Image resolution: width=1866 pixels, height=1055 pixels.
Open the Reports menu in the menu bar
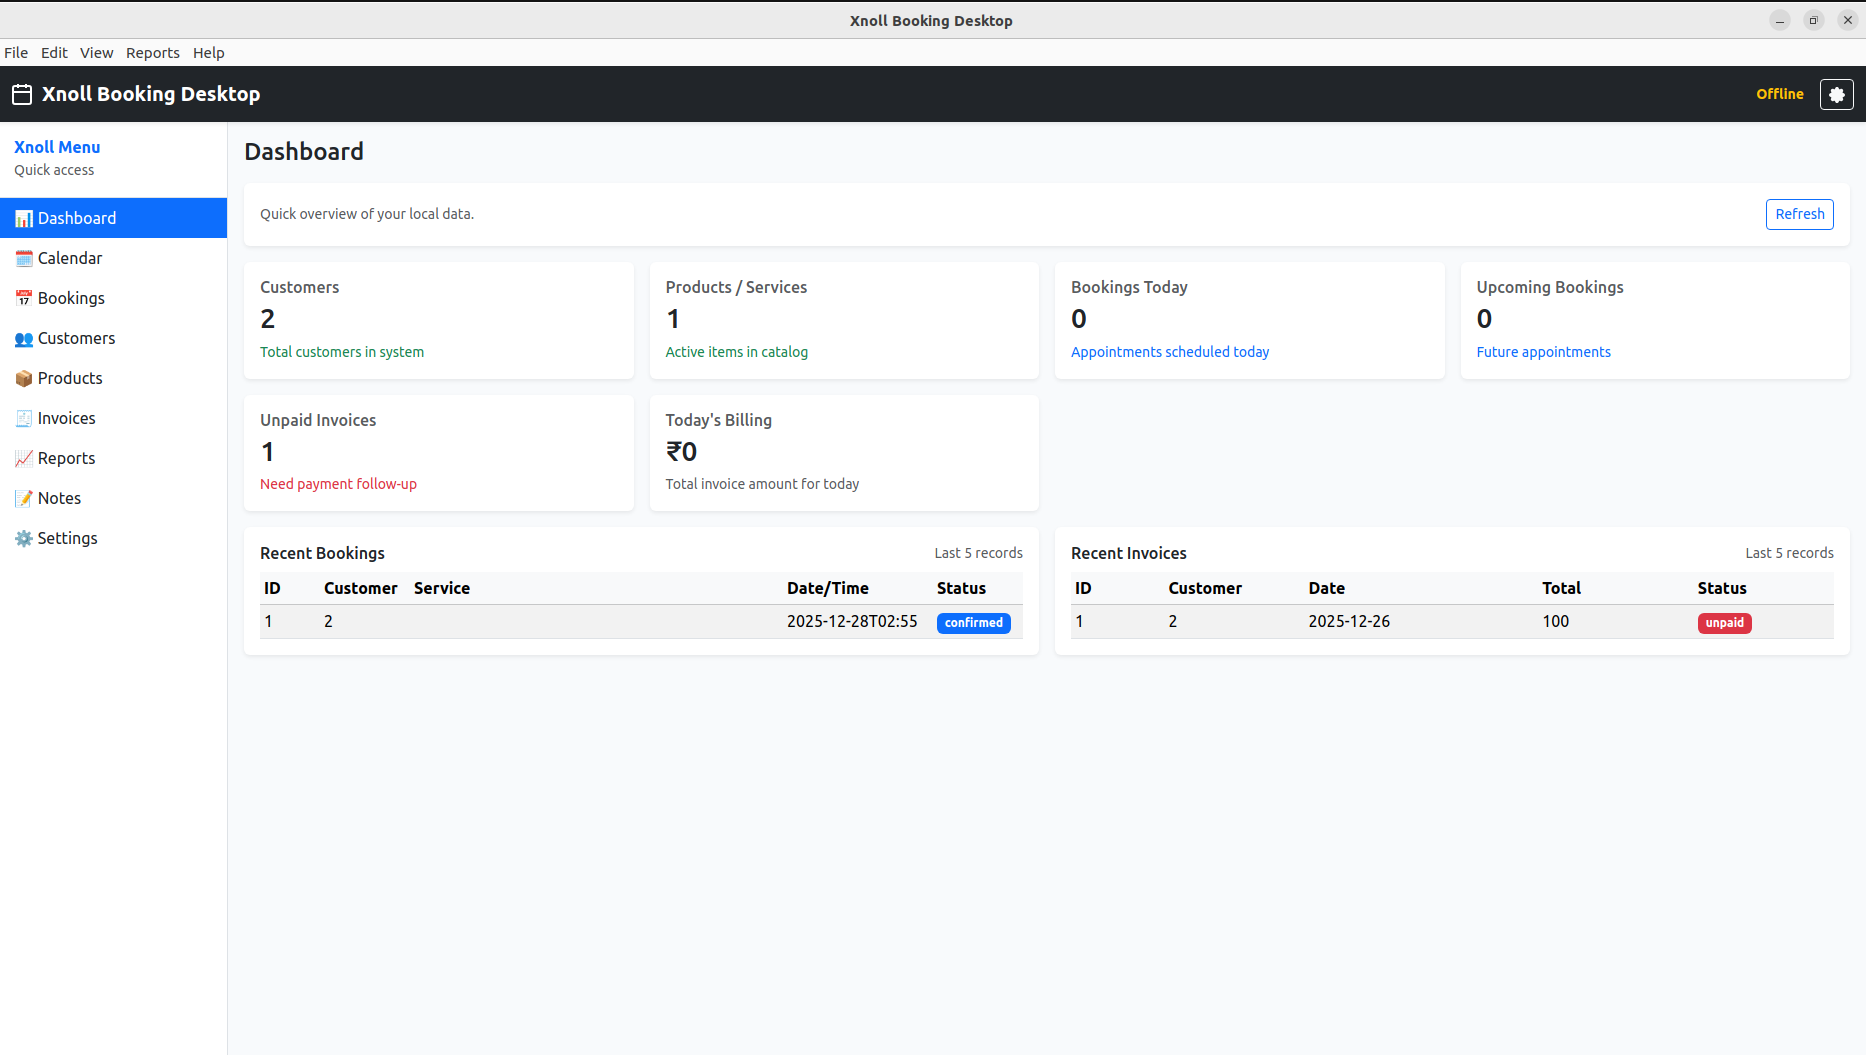pyautogui.click(x=153, y=53)
